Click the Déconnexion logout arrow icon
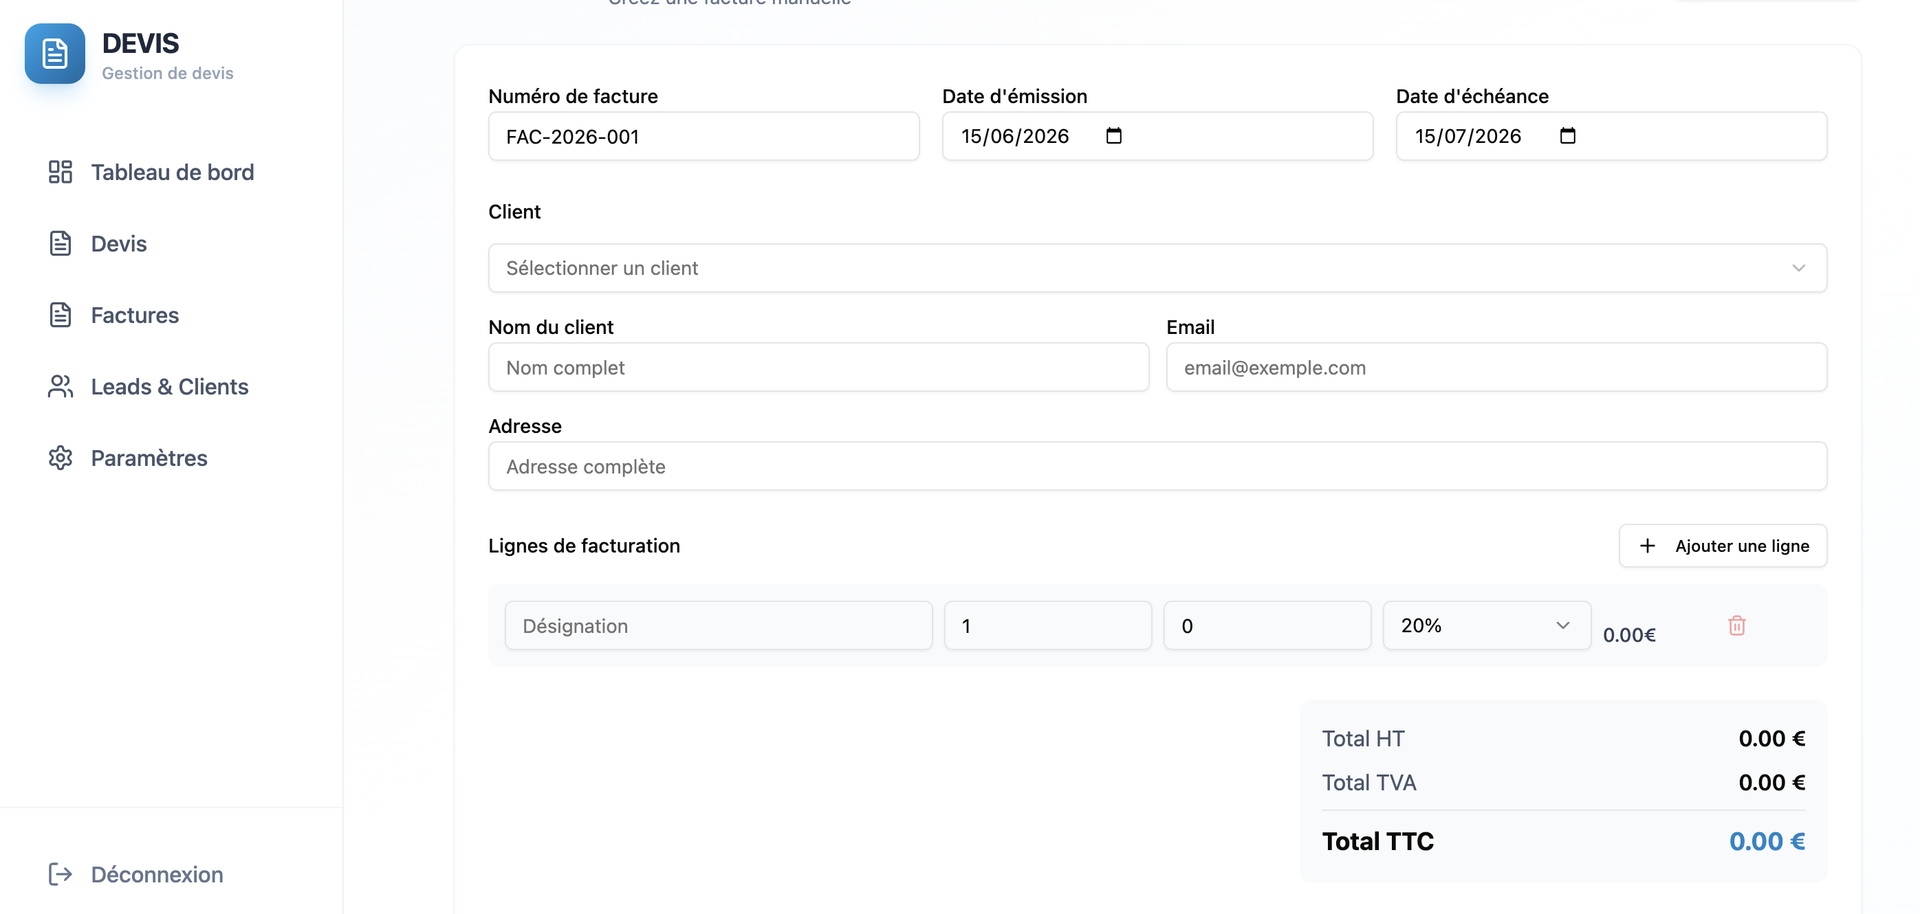The image size is (1920, 914). (60, 874)
